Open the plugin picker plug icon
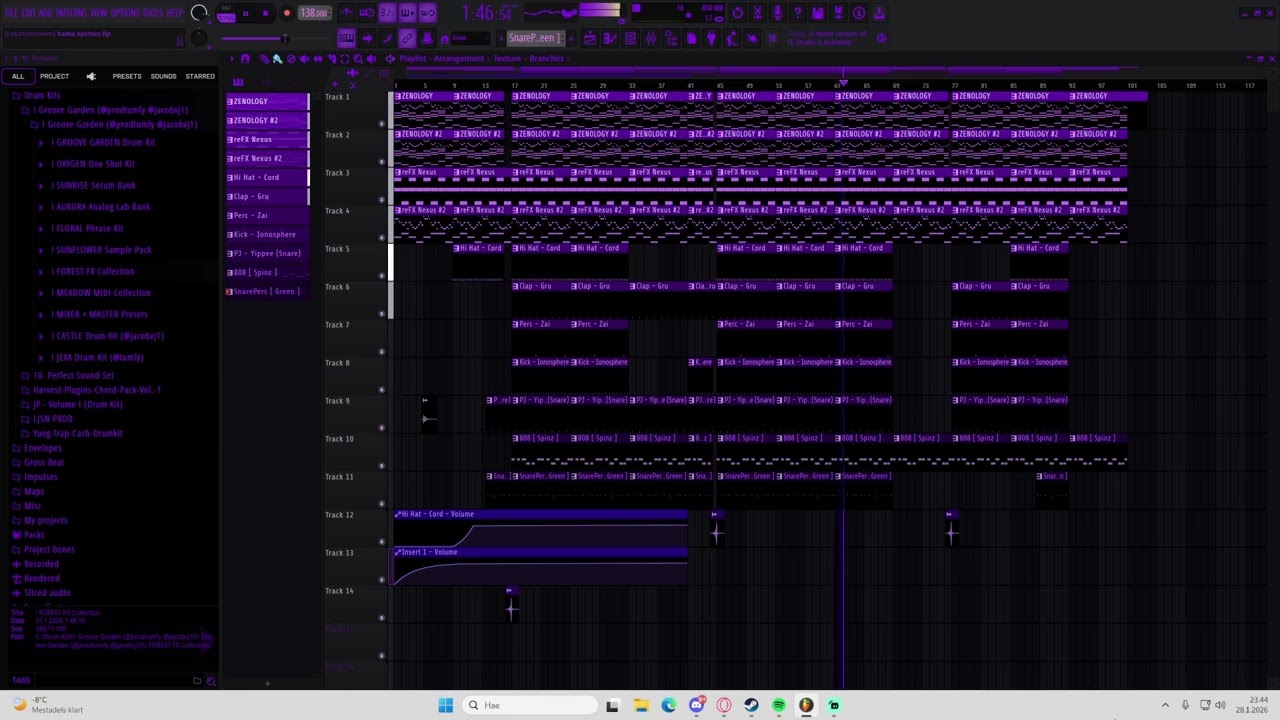This screenshot has width=1280, height=720. [x=711, y=38]
